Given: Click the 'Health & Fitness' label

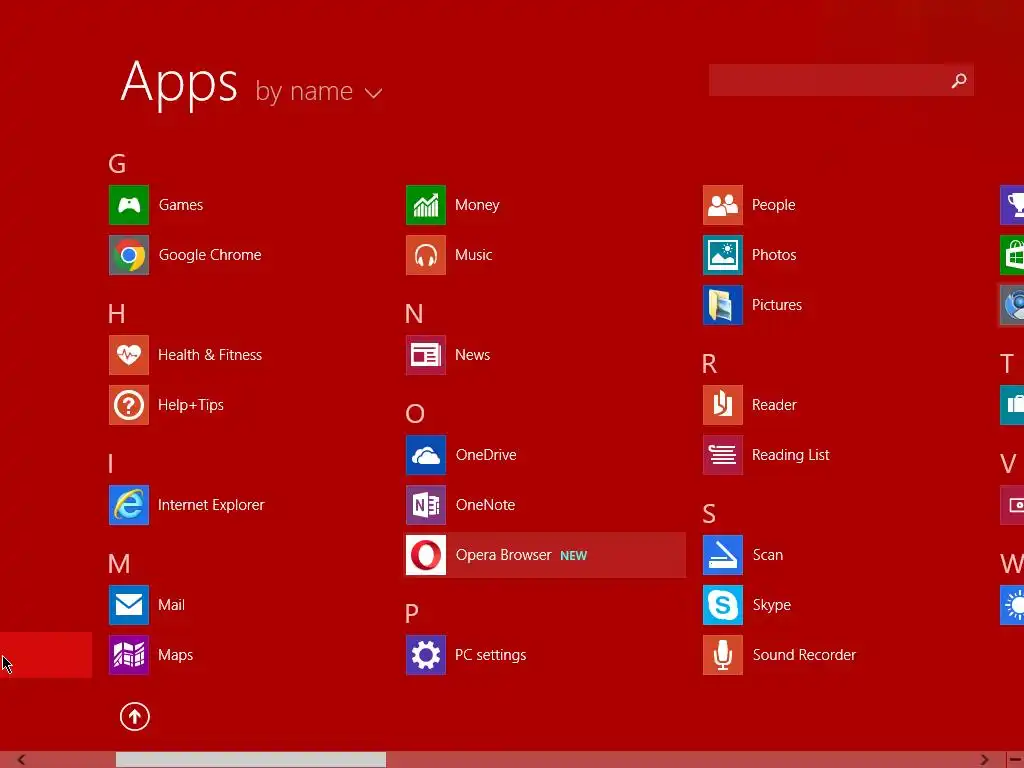Looking at the screenshot, I should tap(210, 355).
